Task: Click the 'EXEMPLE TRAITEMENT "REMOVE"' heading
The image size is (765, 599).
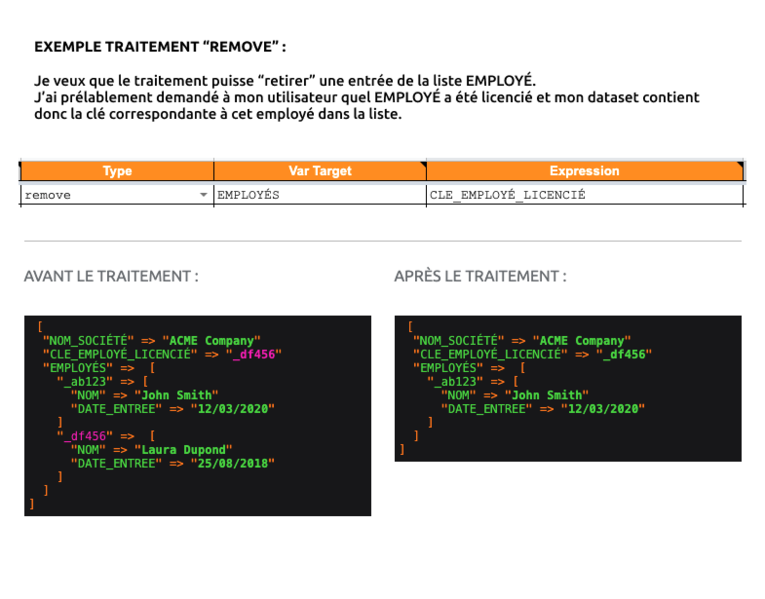Action: click(160, 47)
